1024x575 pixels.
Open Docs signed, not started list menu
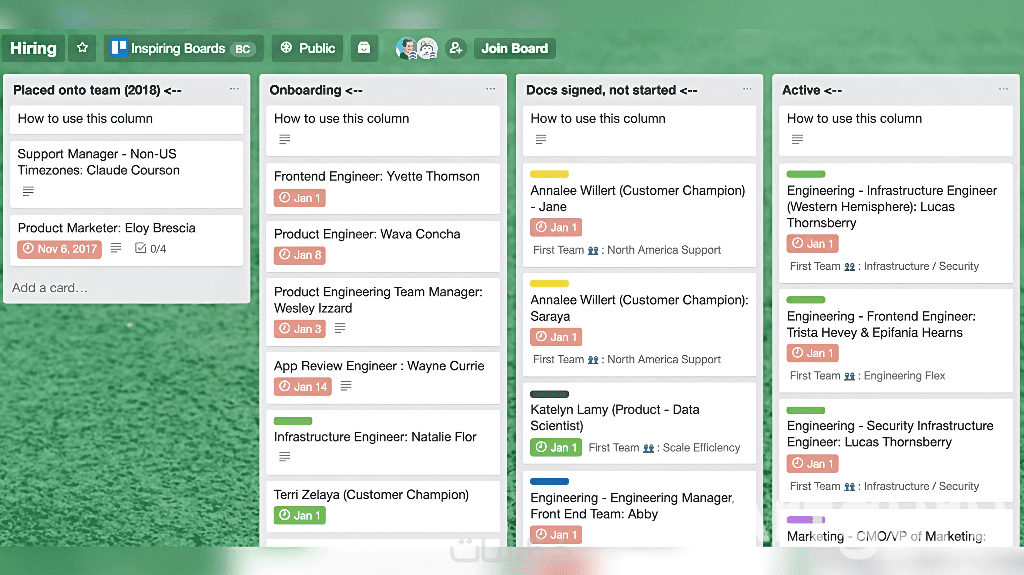pyautogui.click(x=747, y=89)
